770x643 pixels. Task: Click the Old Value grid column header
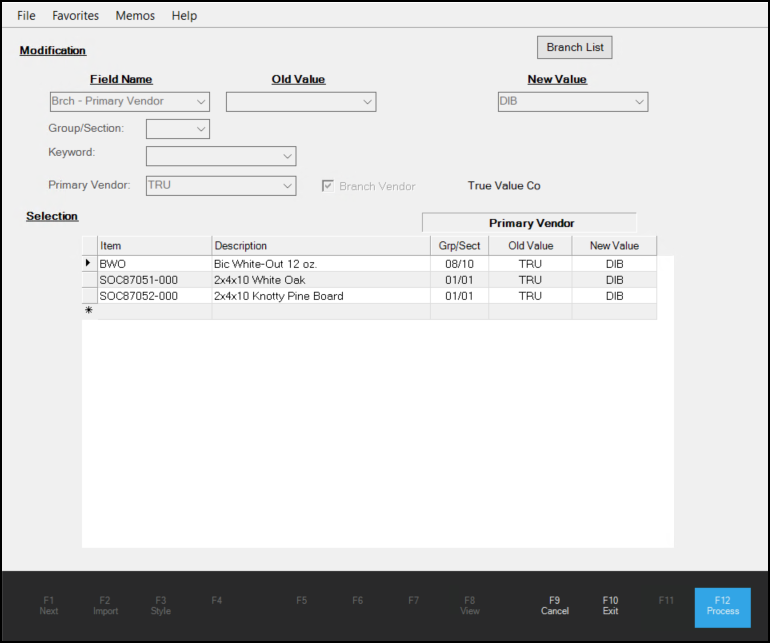click(x=530, y=246)
